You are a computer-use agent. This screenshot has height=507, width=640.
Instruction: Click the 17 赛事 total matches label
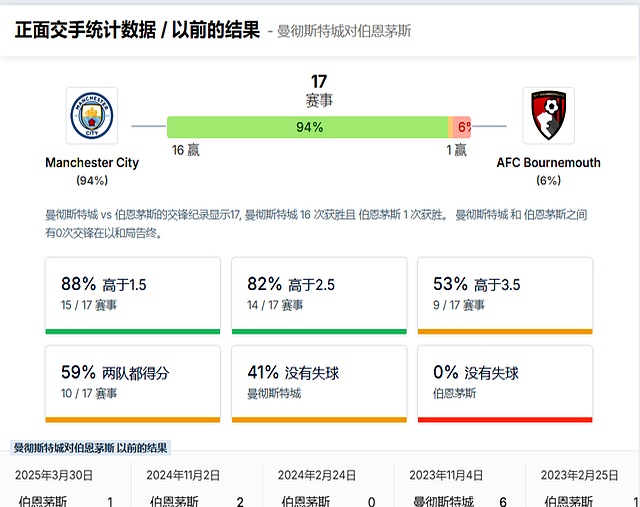coord(319,91)
